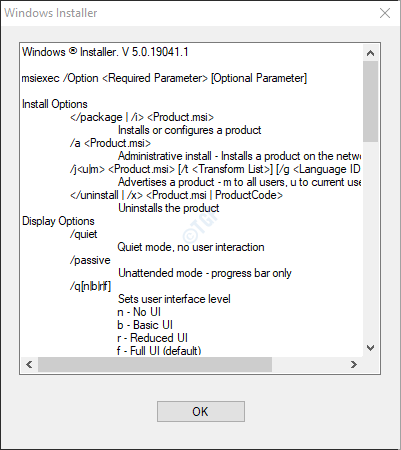Click the /q[n|b|r|f] option text
The width and height of the screenshot is (401, 450).
[90, 286]
